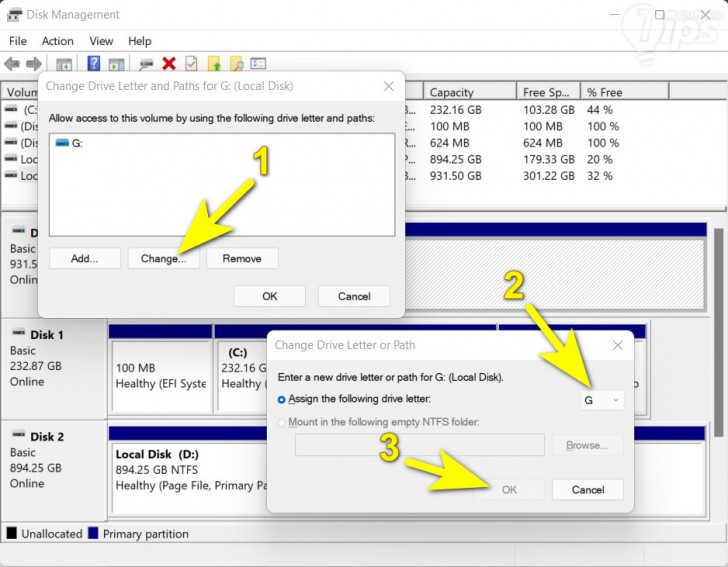Open the Help menu
This screenshot has height=567, width=728.
(x=140, y=41)
